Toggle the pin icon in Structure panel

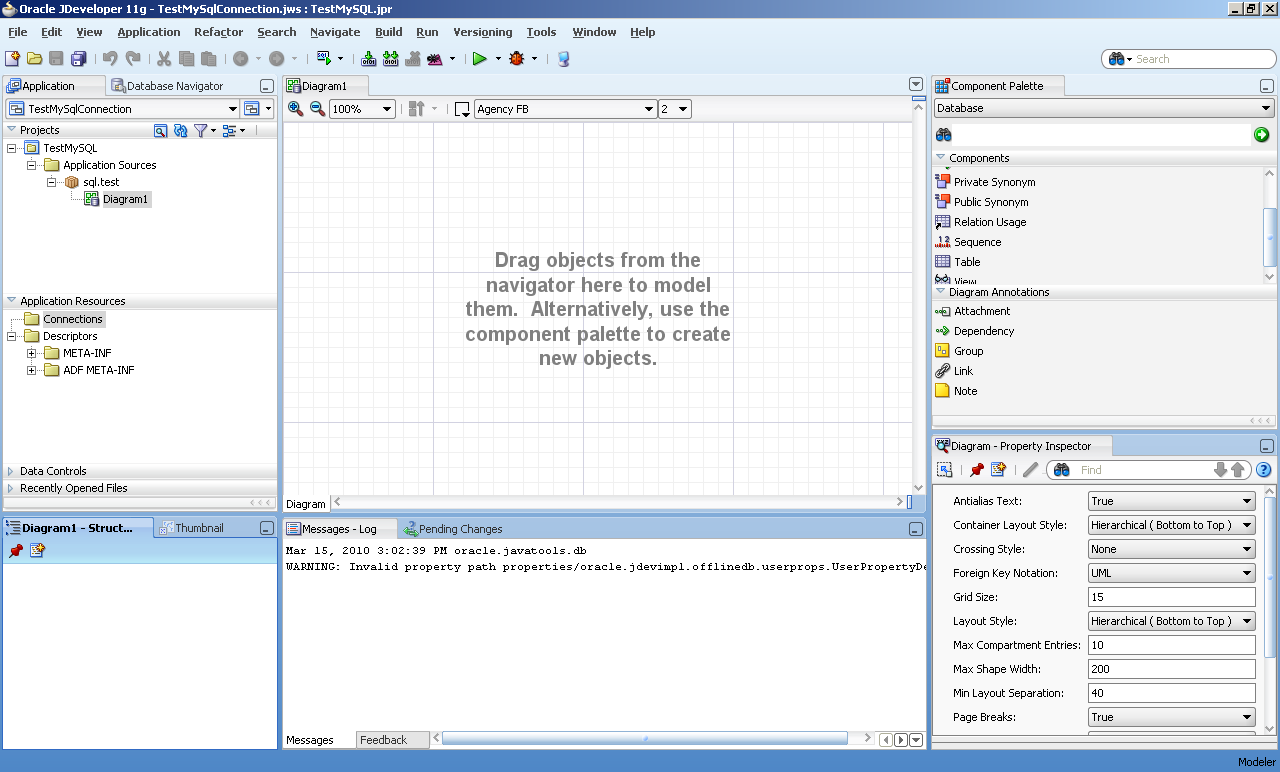pyautogui.click(x=16, y=551)
